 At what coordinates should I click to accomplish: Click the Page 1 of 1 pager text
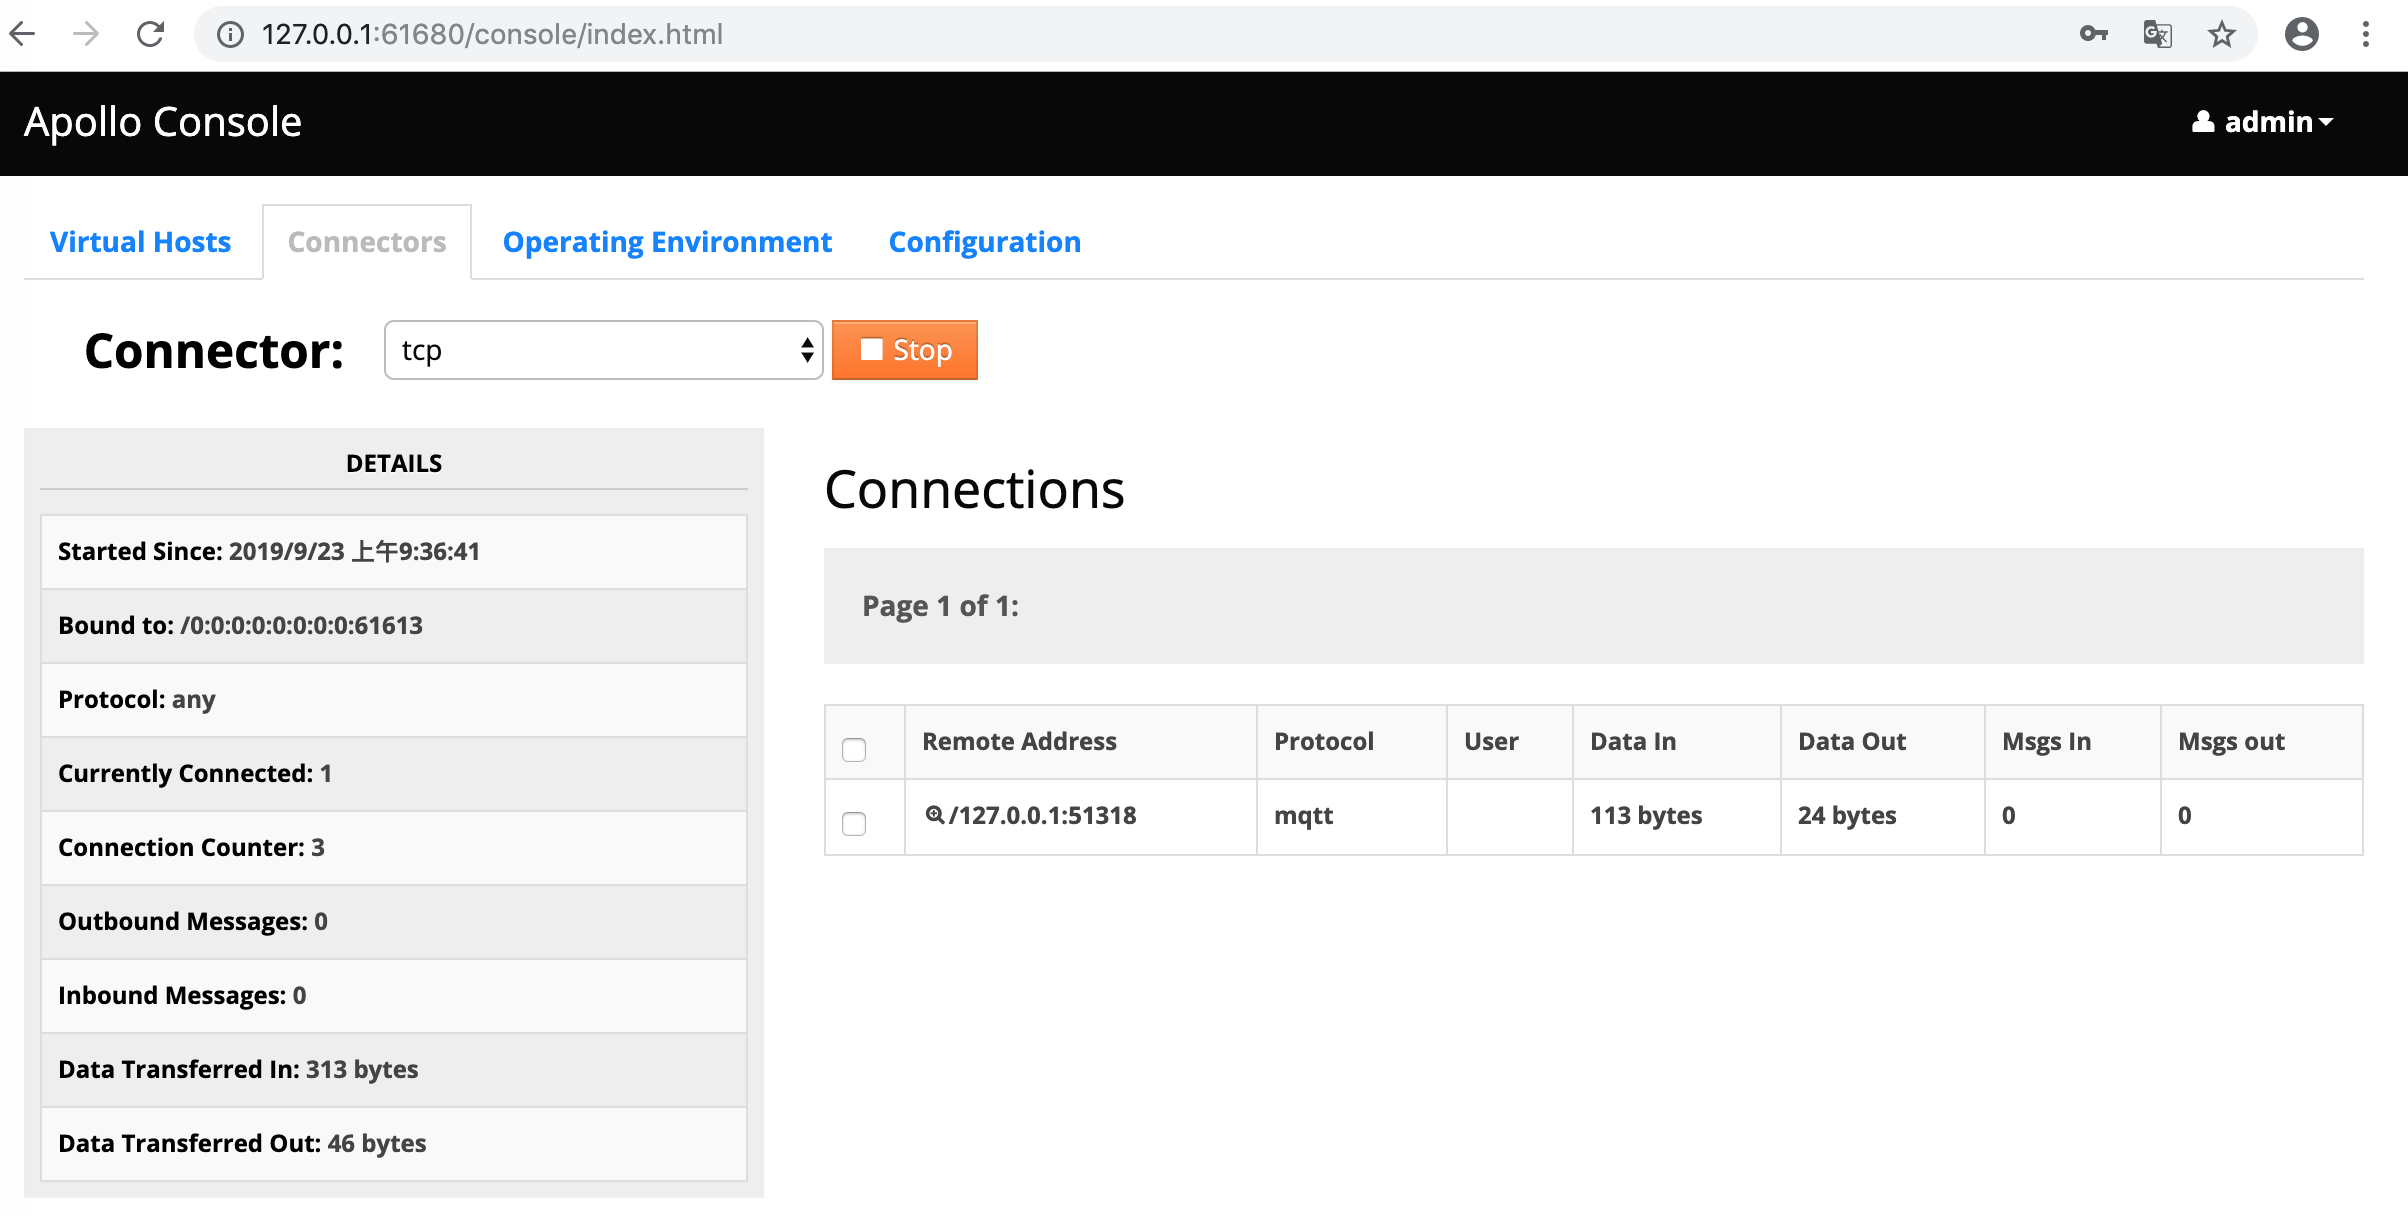(x=940, y=606)
